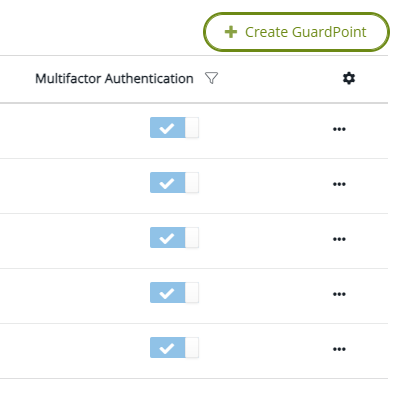Open the fourth row's ellipsis menu
Screen dimensions: 397x399
339,294
